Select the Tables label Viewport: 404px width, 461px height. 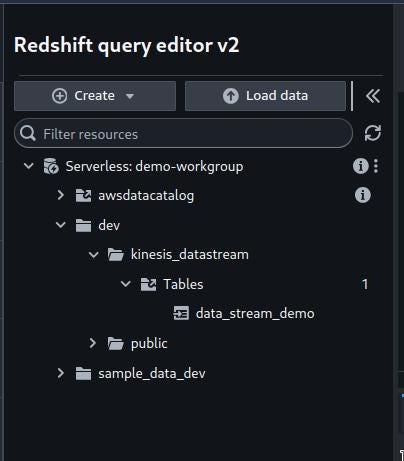(x=183, y=284)
